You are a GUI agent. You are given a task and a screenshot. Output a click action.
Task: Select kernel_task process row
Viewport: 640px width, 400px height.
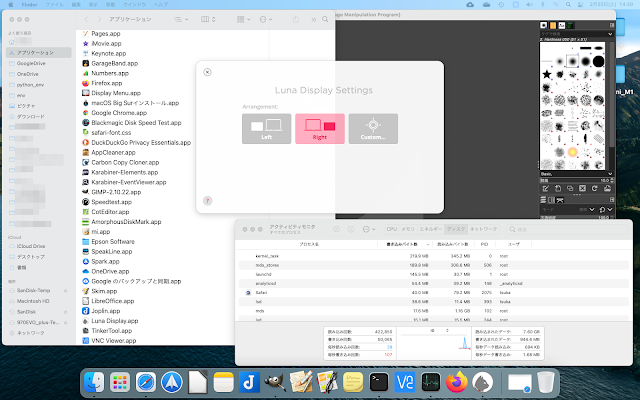click(x=432, y=256)
